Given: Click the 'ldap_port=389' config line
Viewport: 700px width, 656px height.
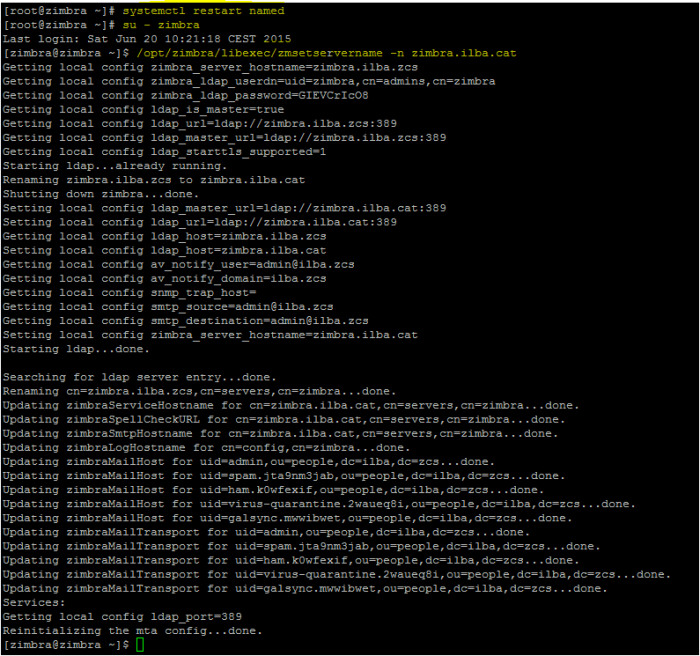Looking at the screenshot, I should coord(122,616).
